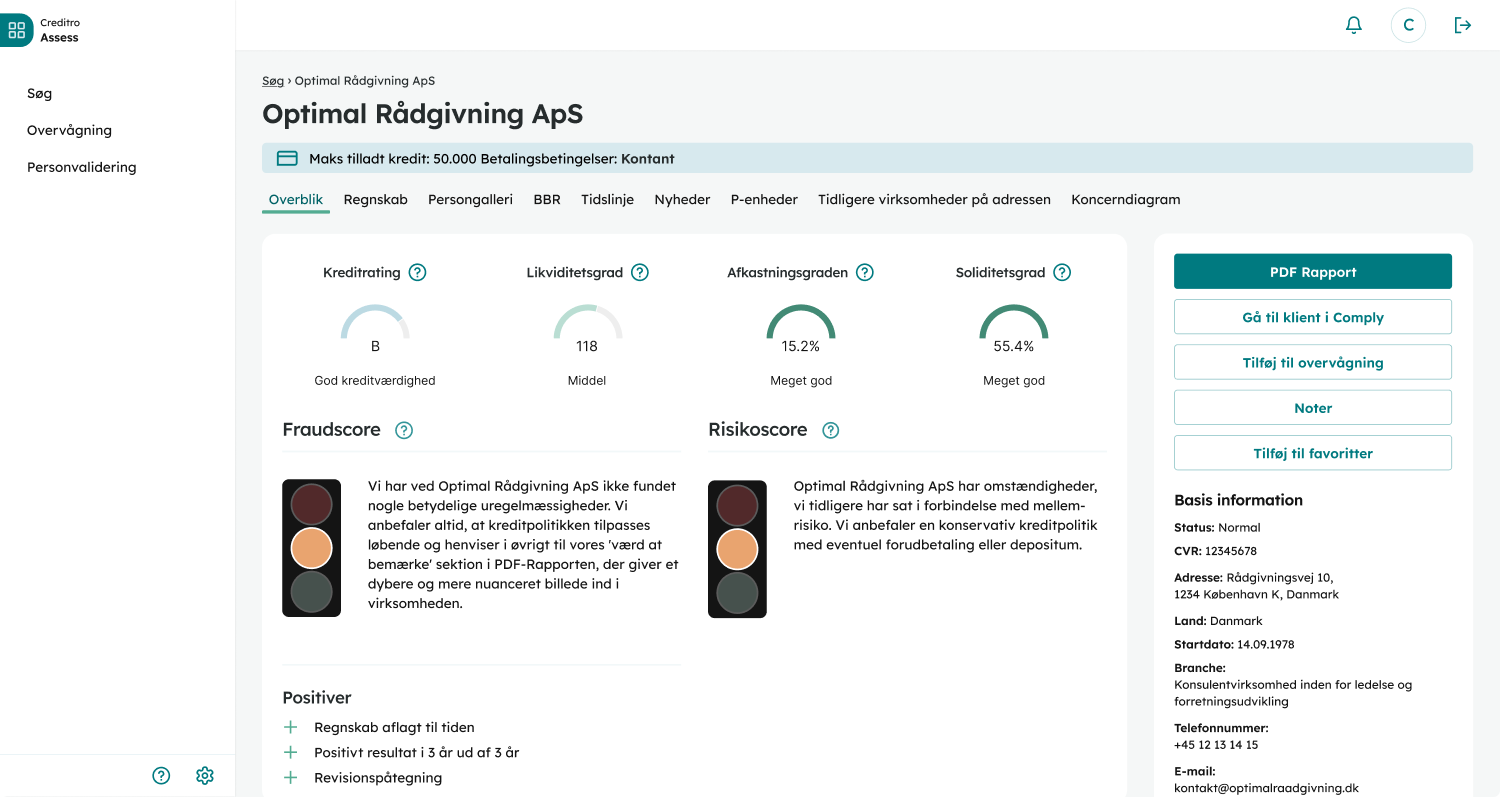
Task: Click the Kreditrating gauge
Action: (375, 322)
